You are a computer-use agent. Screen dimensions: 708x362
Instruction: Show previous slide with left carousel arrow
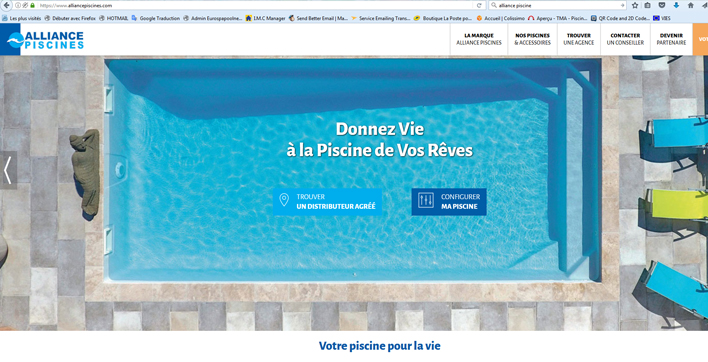click(8, 170)
